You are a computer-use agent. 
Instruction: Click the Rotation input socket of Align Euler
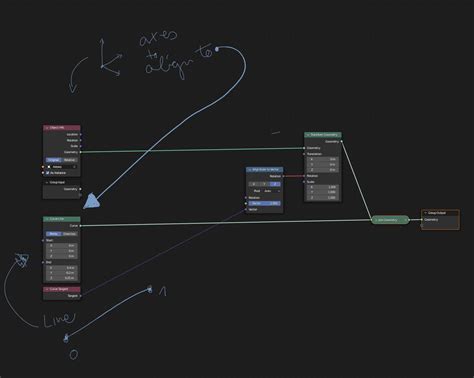tap(246, 198)
